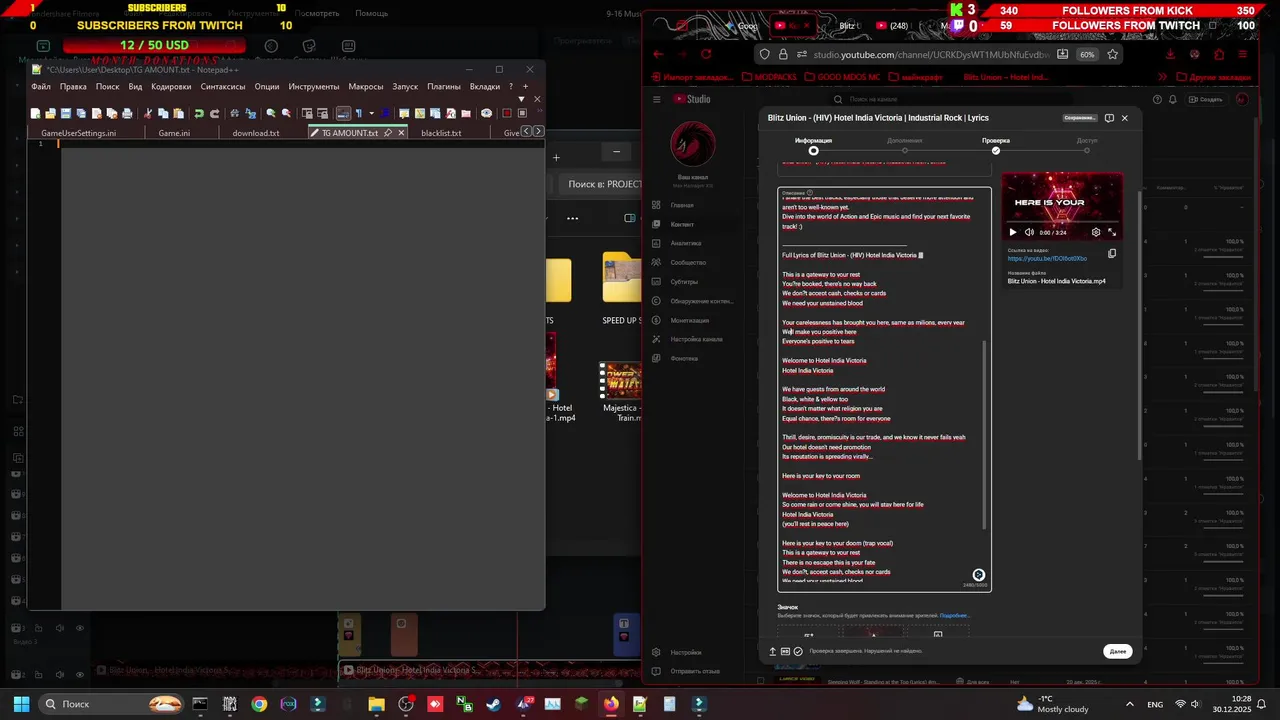Click the YouTube Studio help question icon

pyautogui.click(x=1158, y=99)
